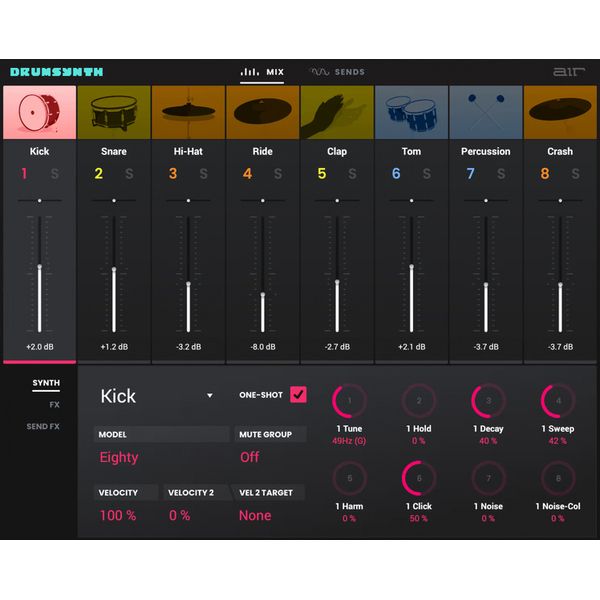This screenshot has width=600, height=600.
Task: Solo the Snare channel
Action: tap(129, 174)
